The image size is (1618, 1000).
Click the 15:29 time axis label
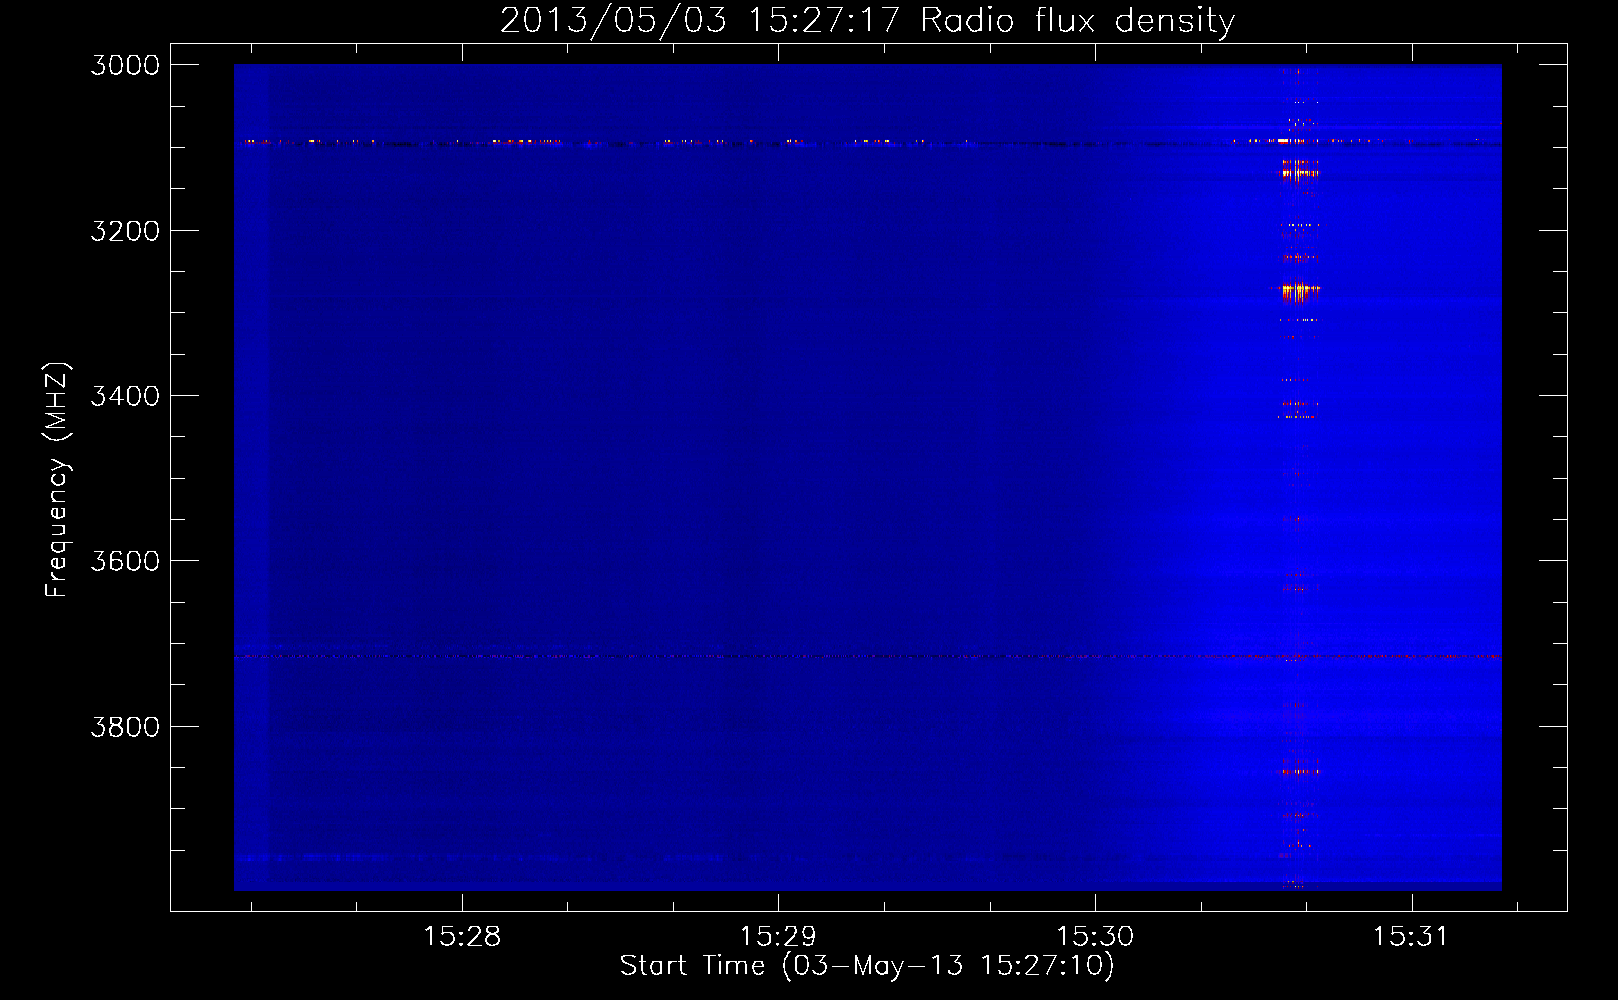778,937
